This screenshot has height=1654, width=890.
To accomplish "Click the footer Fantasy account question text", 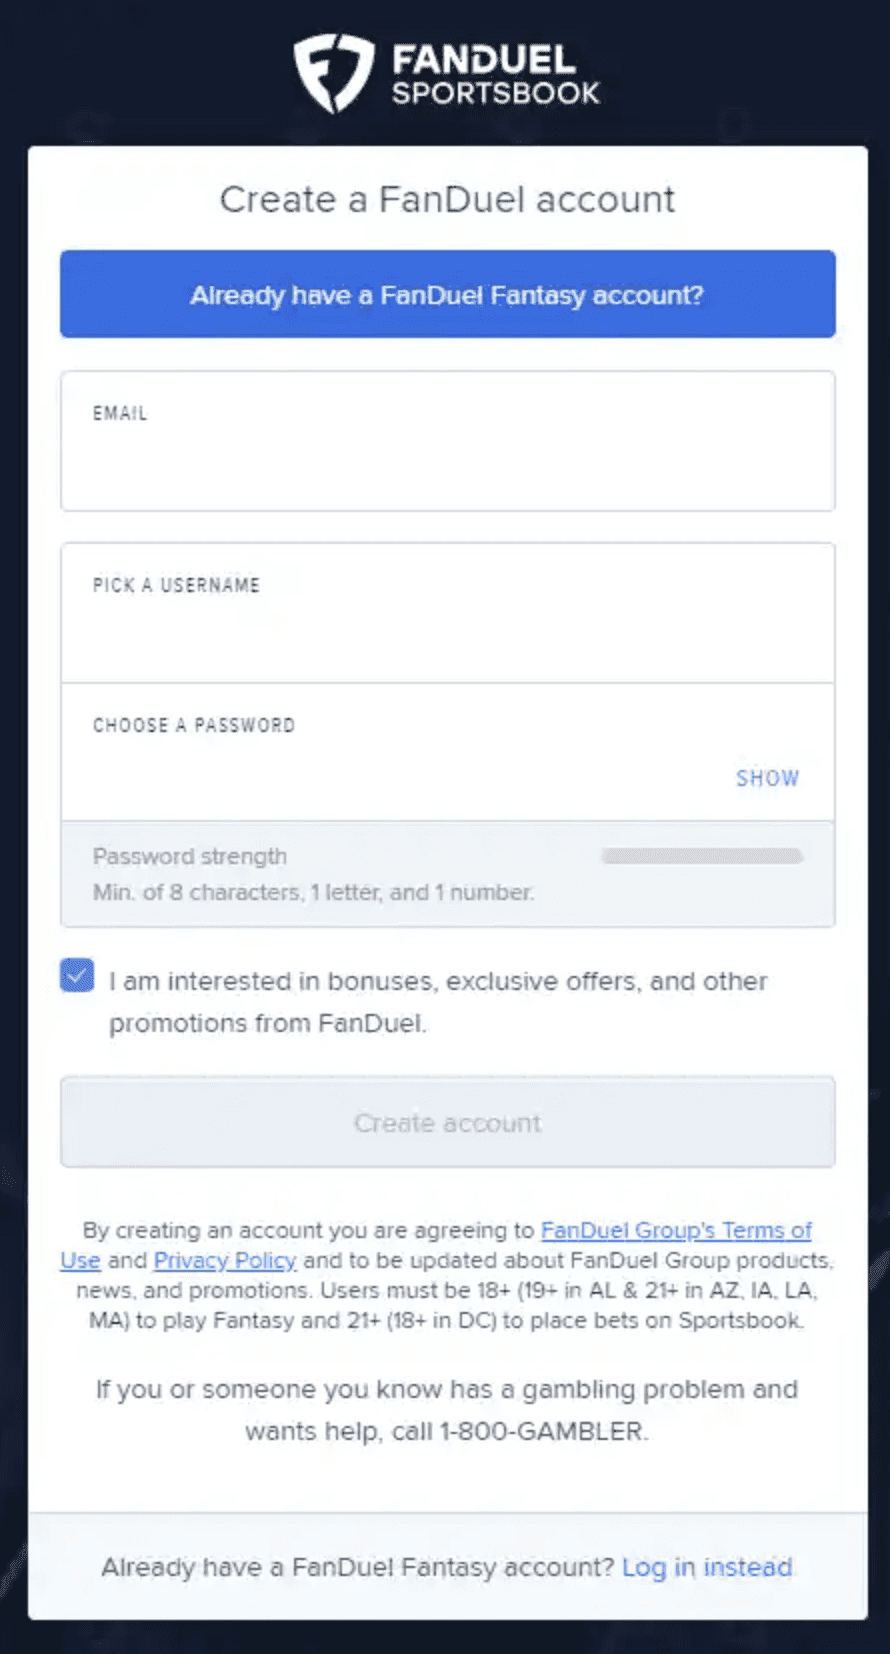I will point(357,1567).
